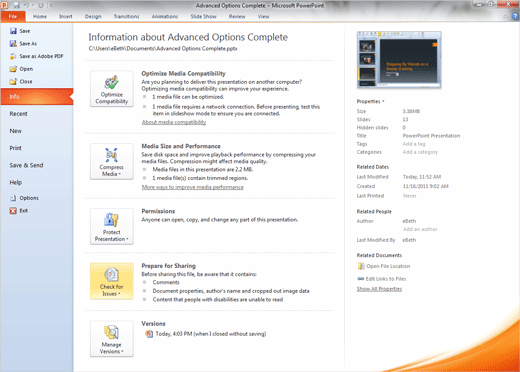Click the Add a tag field
Image resolution: width=520 pixels, height=372 pixels.
click(x=414, y=144)
